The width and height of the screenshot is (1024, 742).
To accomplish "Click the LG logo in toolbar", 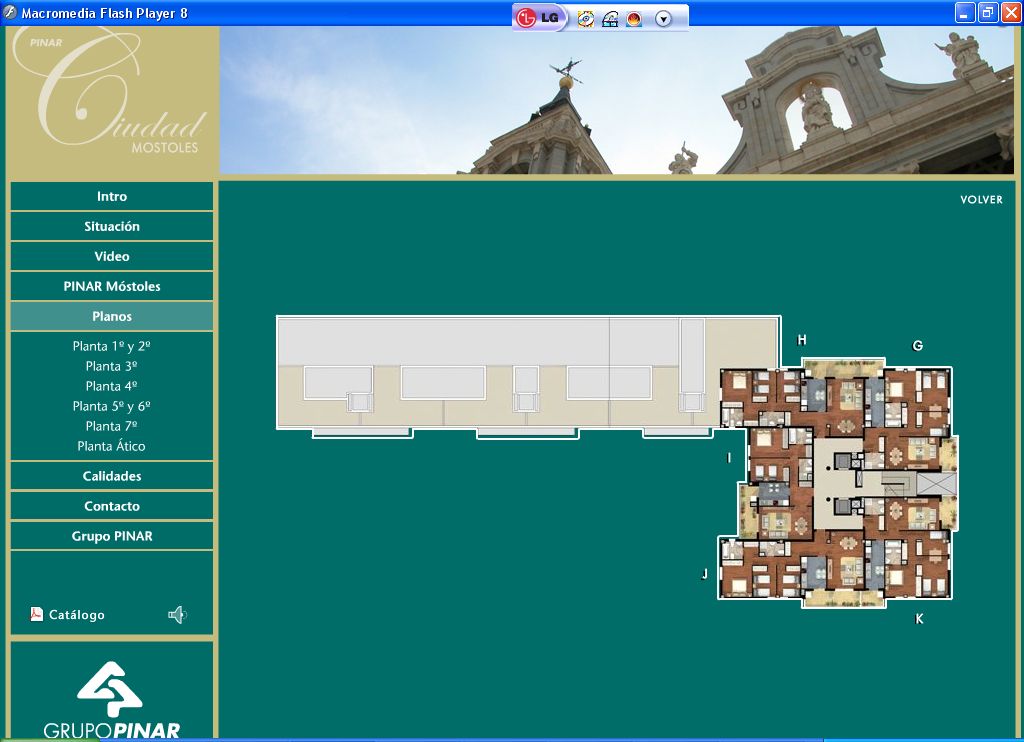I will point(540,18).
